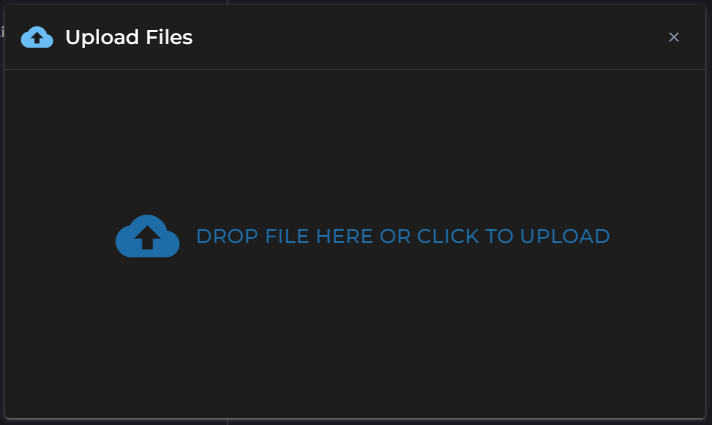The image size is (712, 425).
Task: Click the word UPLOAD in the drop zone
Action: [x=565, y=236]
